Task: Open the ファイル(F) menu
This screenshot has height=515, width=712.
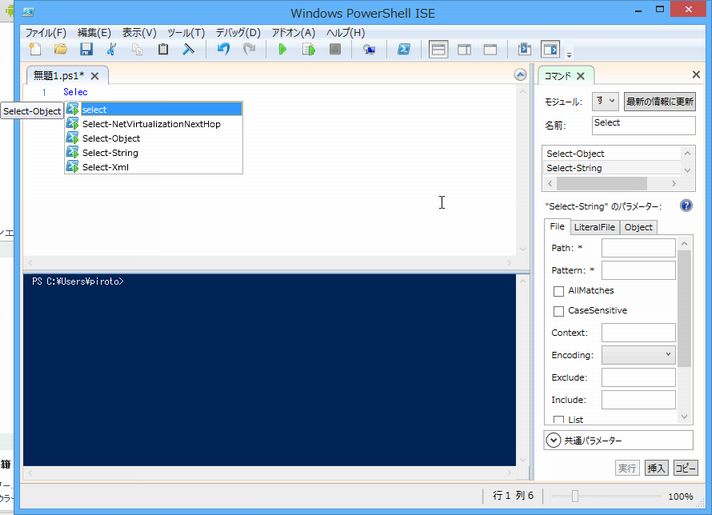Action: point(45,33)
